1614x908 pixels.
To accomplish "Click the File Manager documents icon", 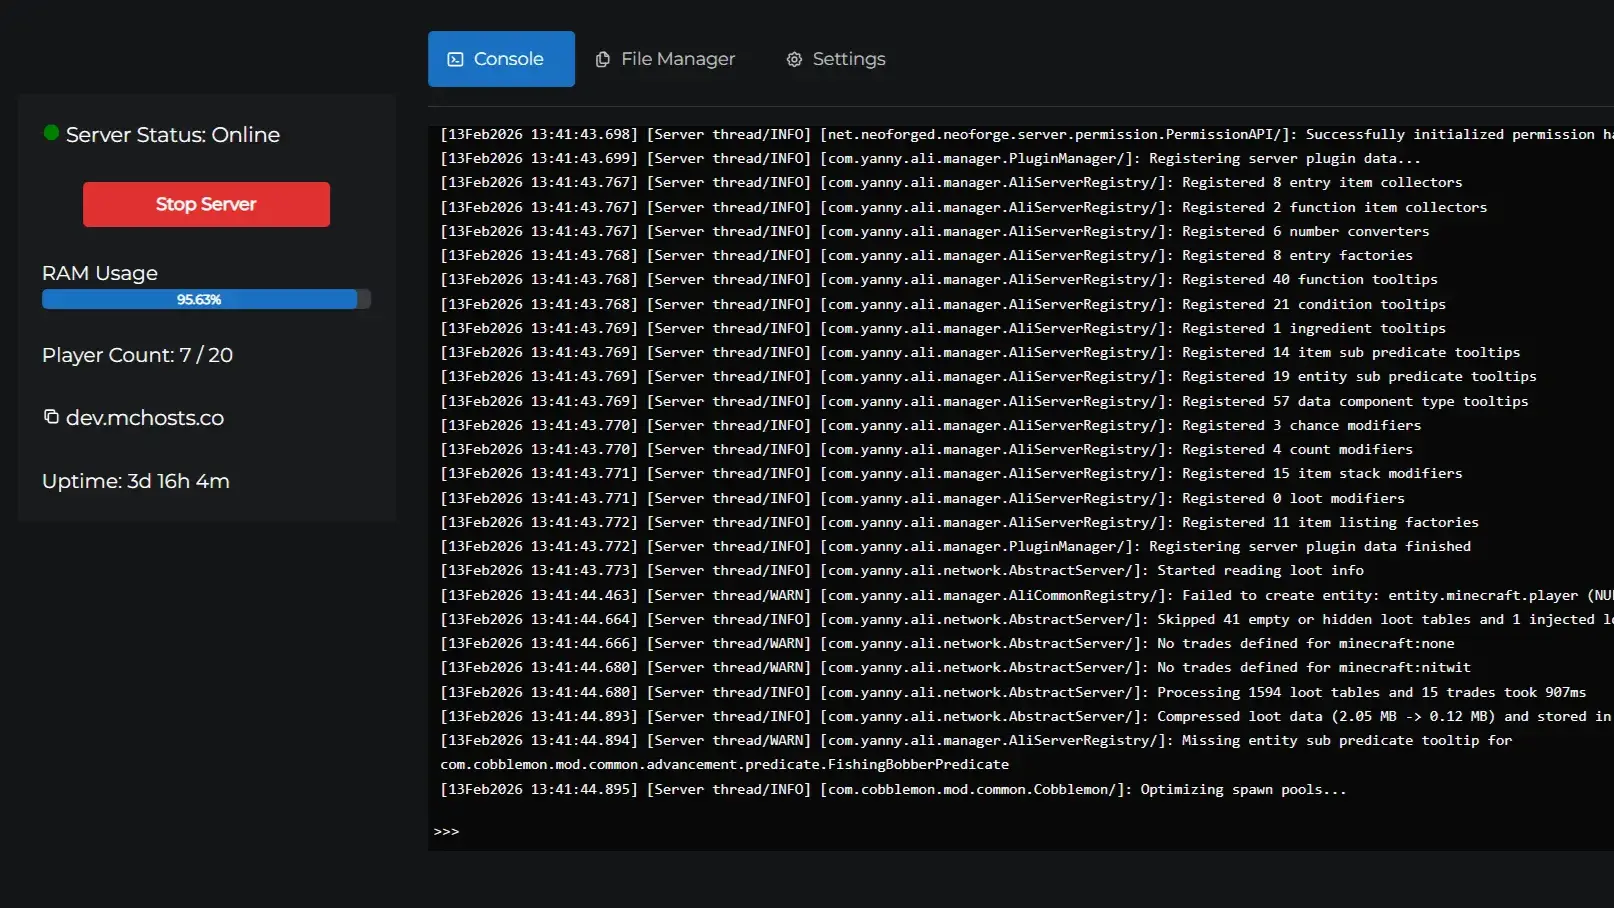I will [602, 60].
